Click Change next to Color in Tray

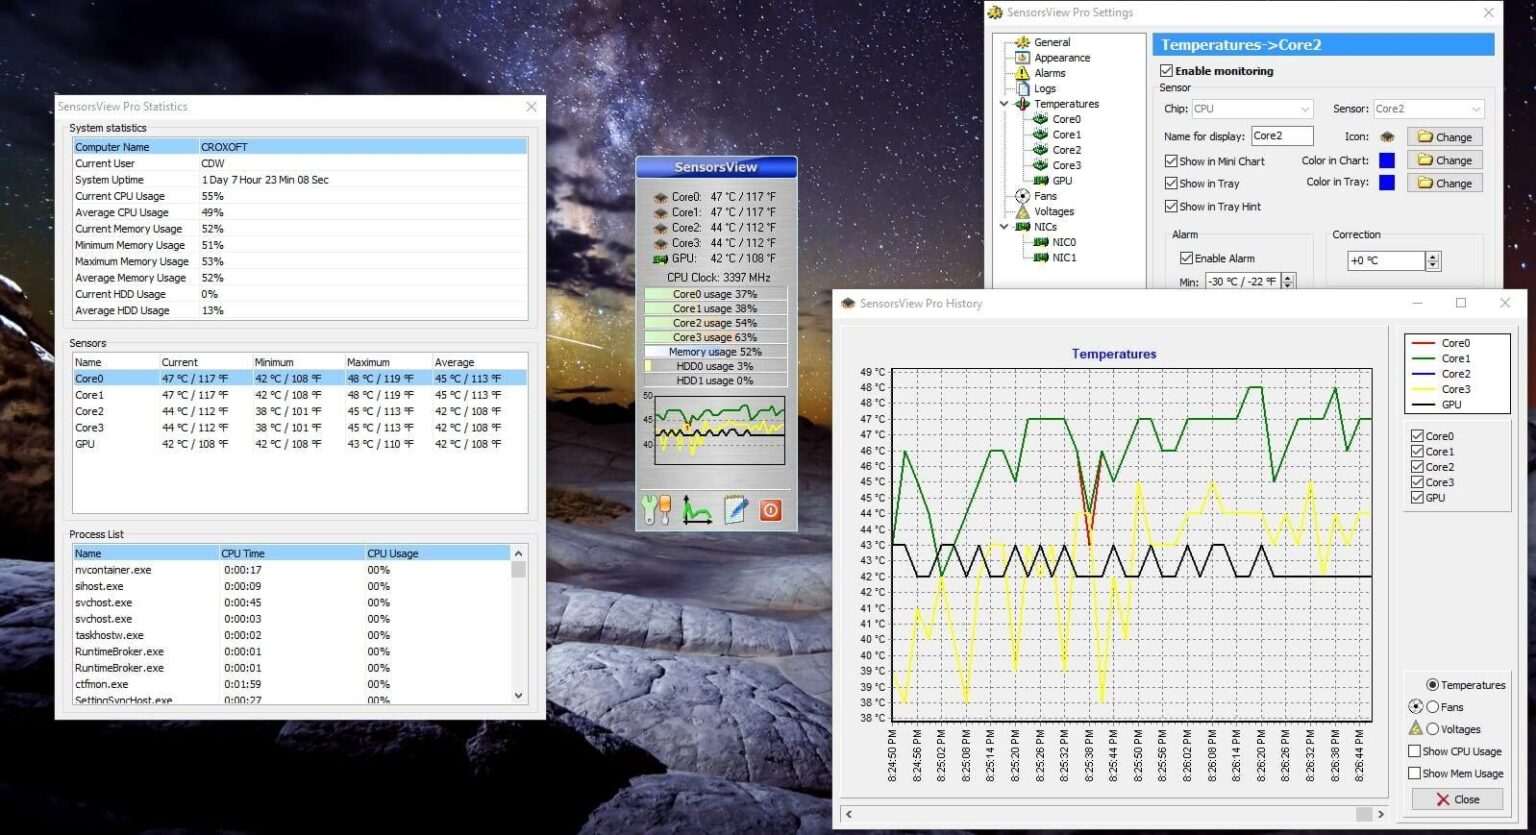(1444, 182)
